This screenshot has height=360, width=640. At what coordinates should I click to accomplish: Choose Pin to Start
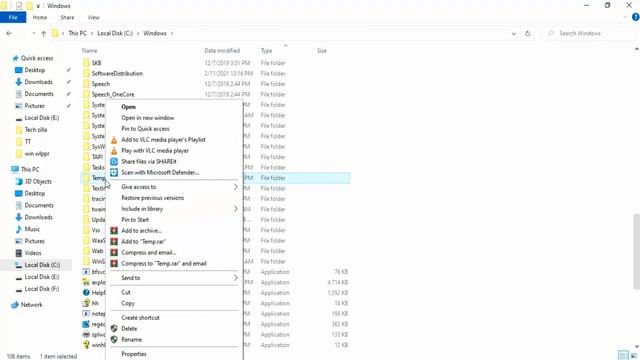tap(135, 220)
